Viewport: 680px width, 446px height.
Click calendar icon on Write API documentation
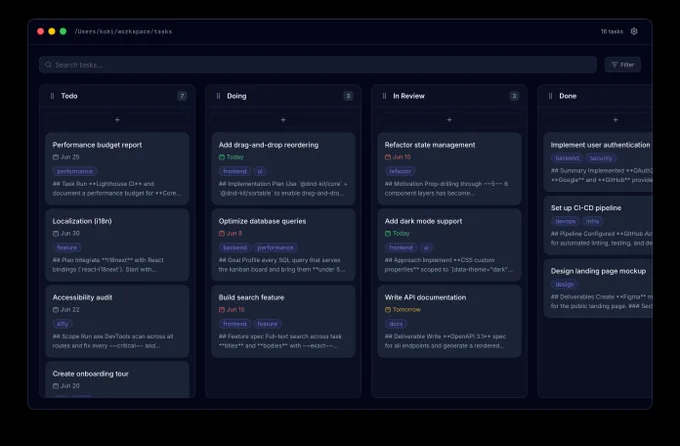(388, 310)
